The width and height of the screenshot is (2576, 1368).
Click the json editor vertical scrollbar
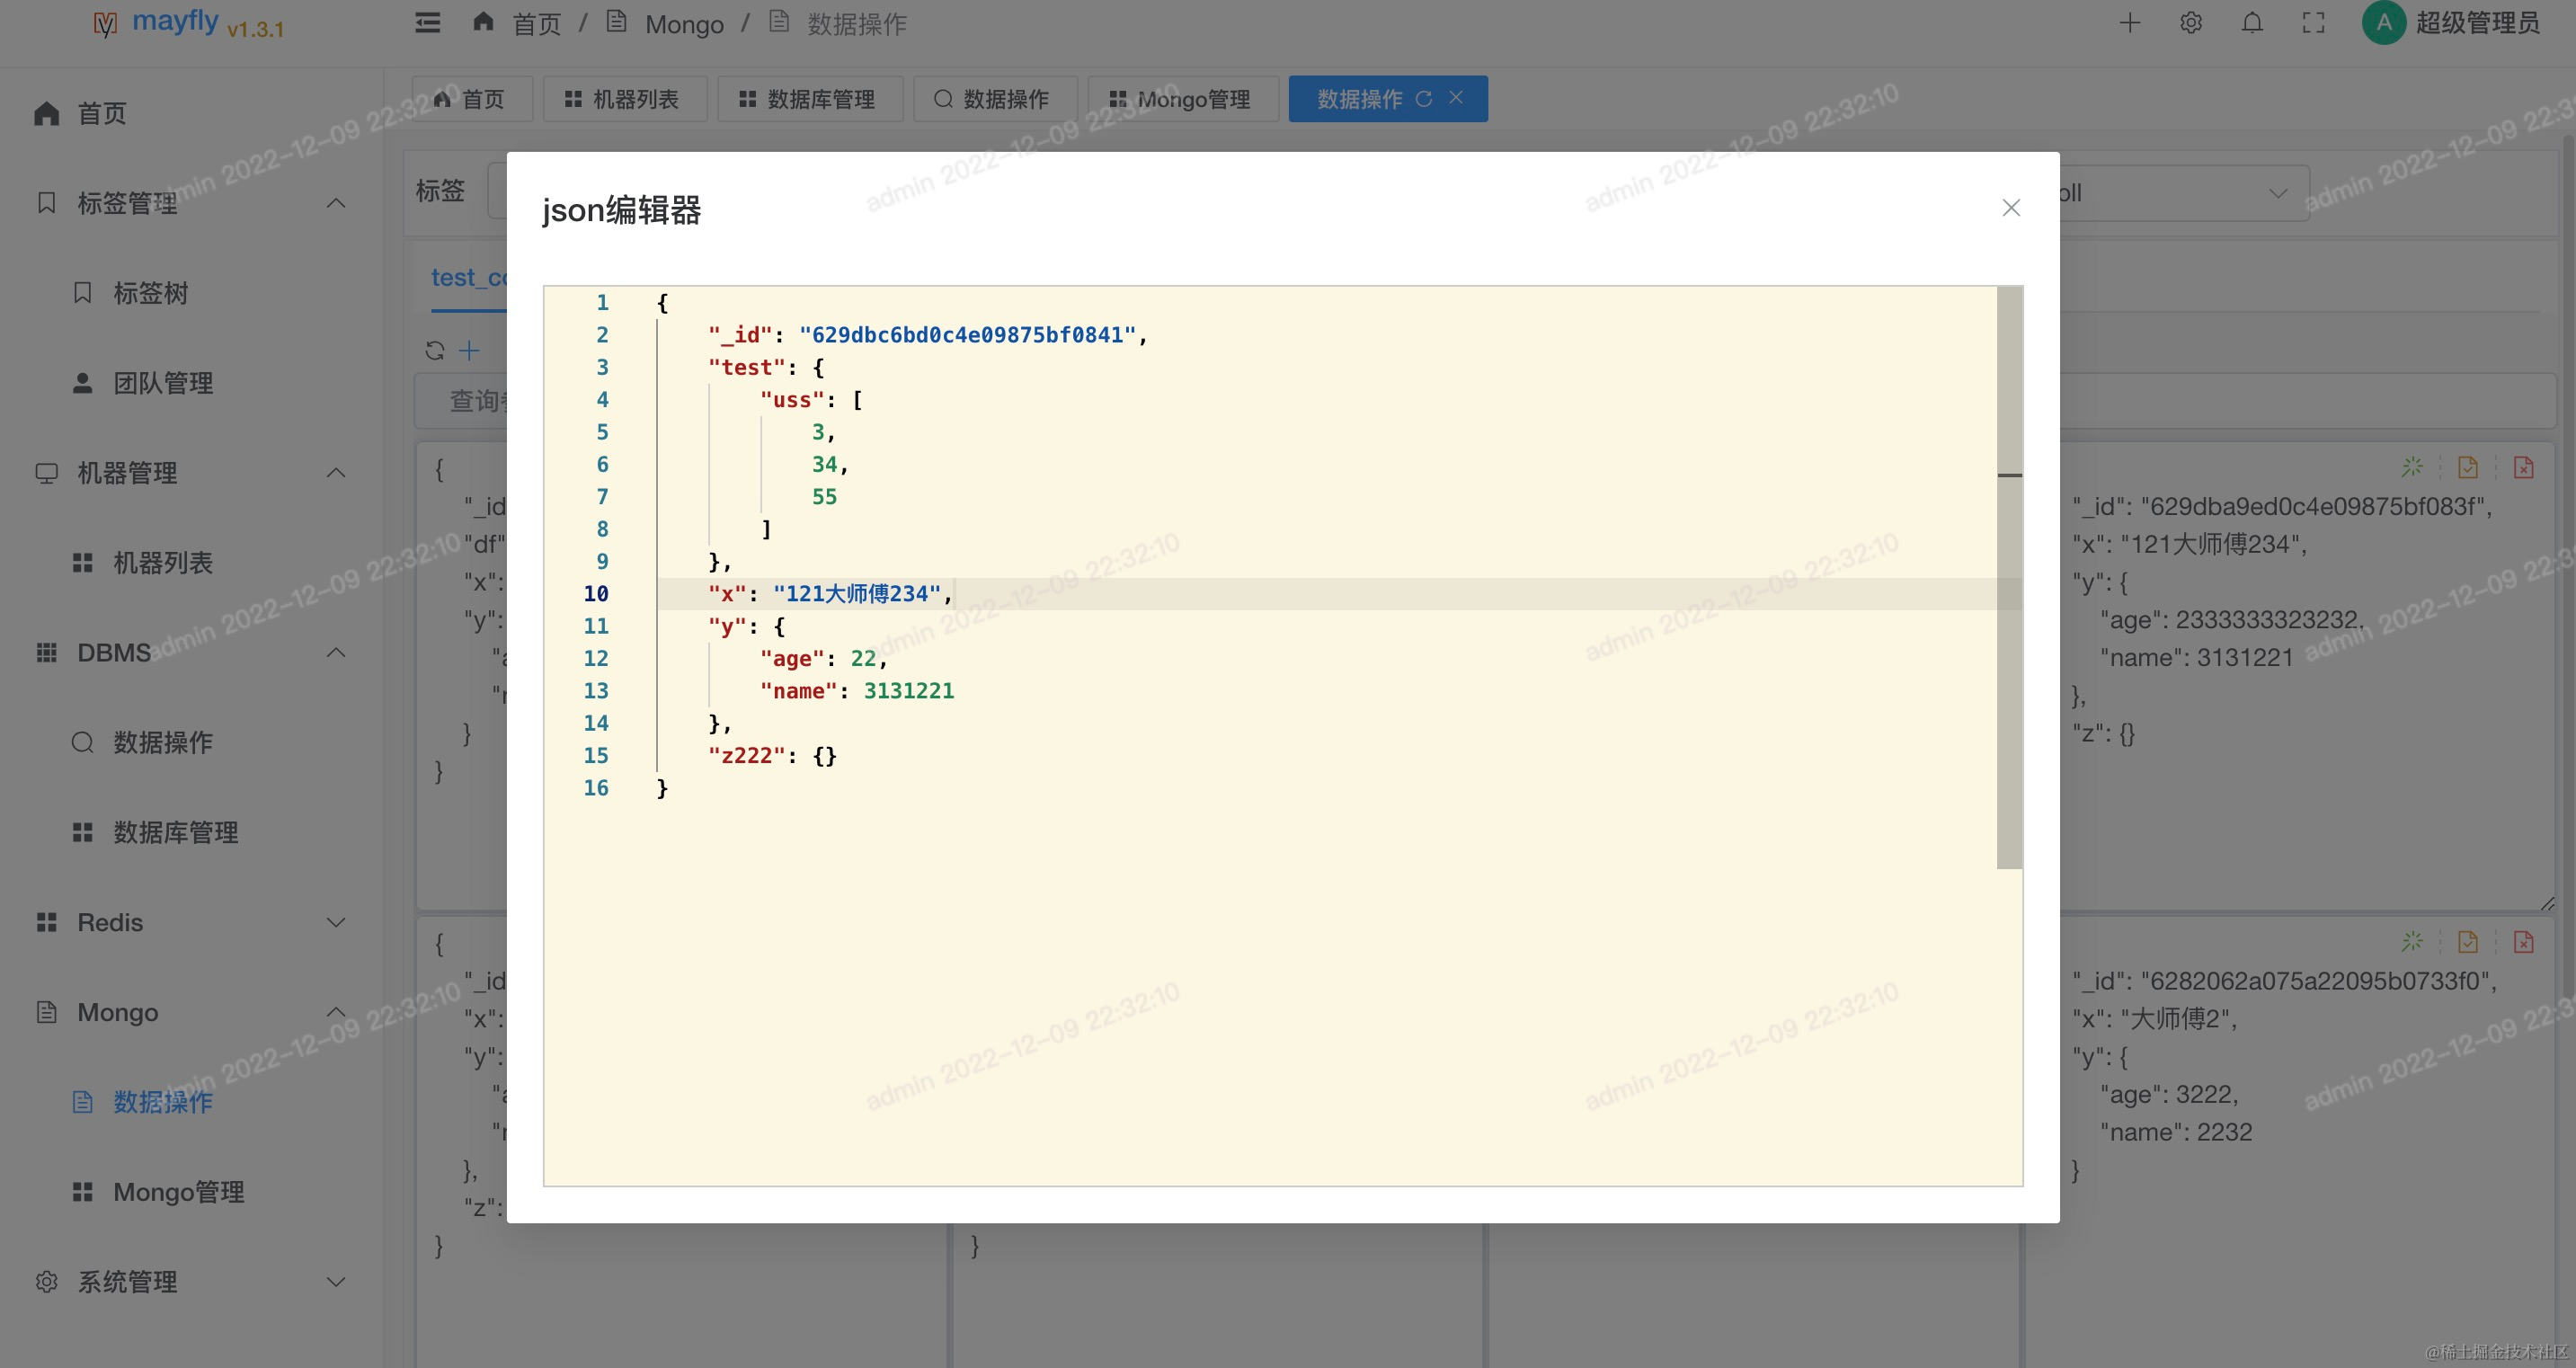2010,578
